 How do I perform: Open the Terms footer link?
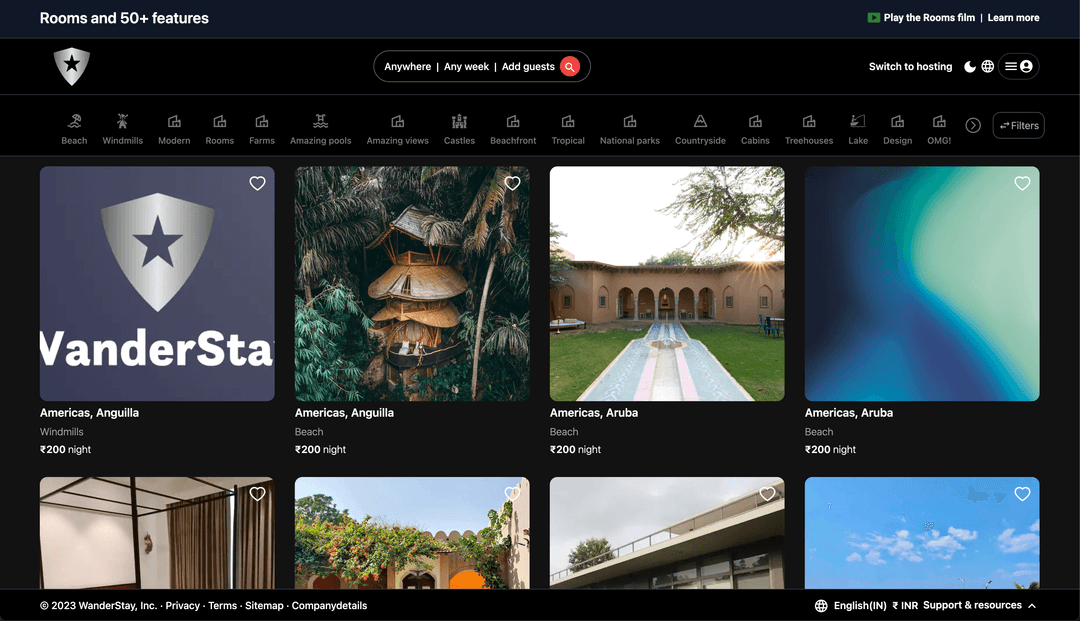(x=222, y=606)
